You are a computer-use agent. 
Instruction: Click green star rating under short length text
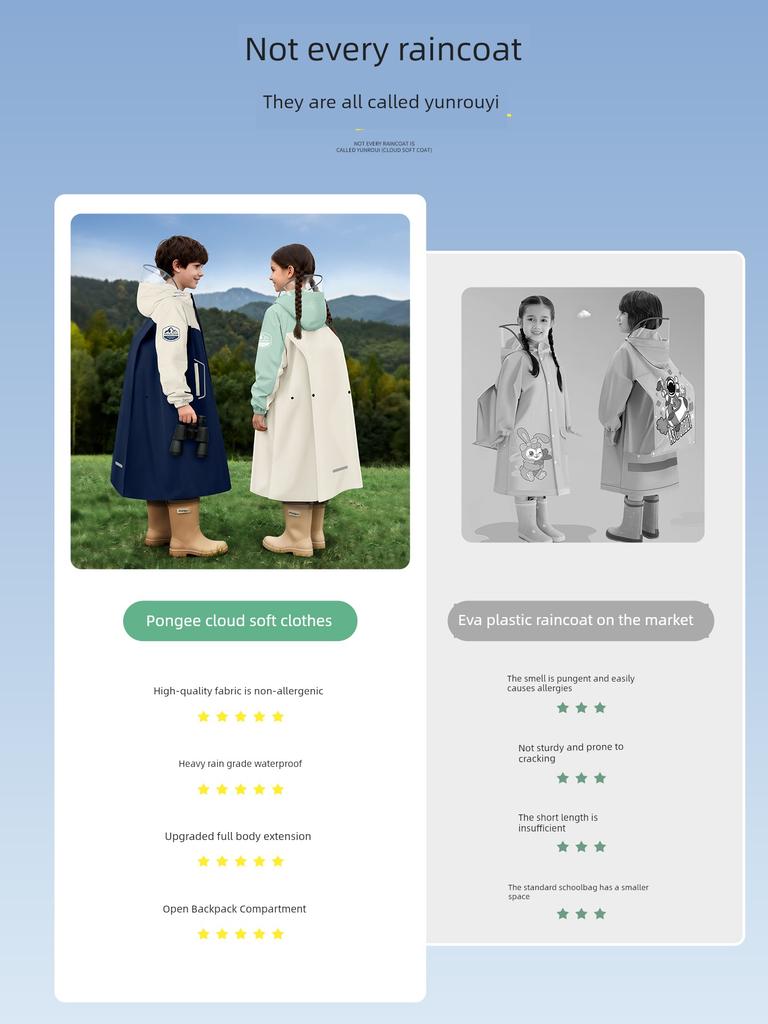pos(581,847)
